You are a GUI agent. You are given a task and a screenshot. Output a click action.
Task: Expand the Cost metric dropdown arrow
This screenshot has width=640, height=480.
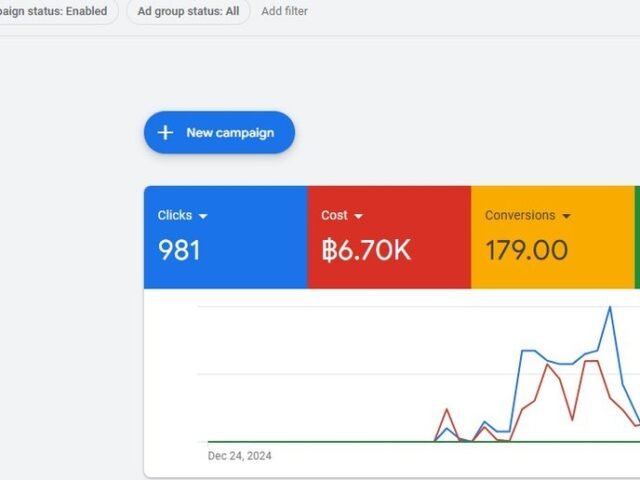tap(358, 216)
